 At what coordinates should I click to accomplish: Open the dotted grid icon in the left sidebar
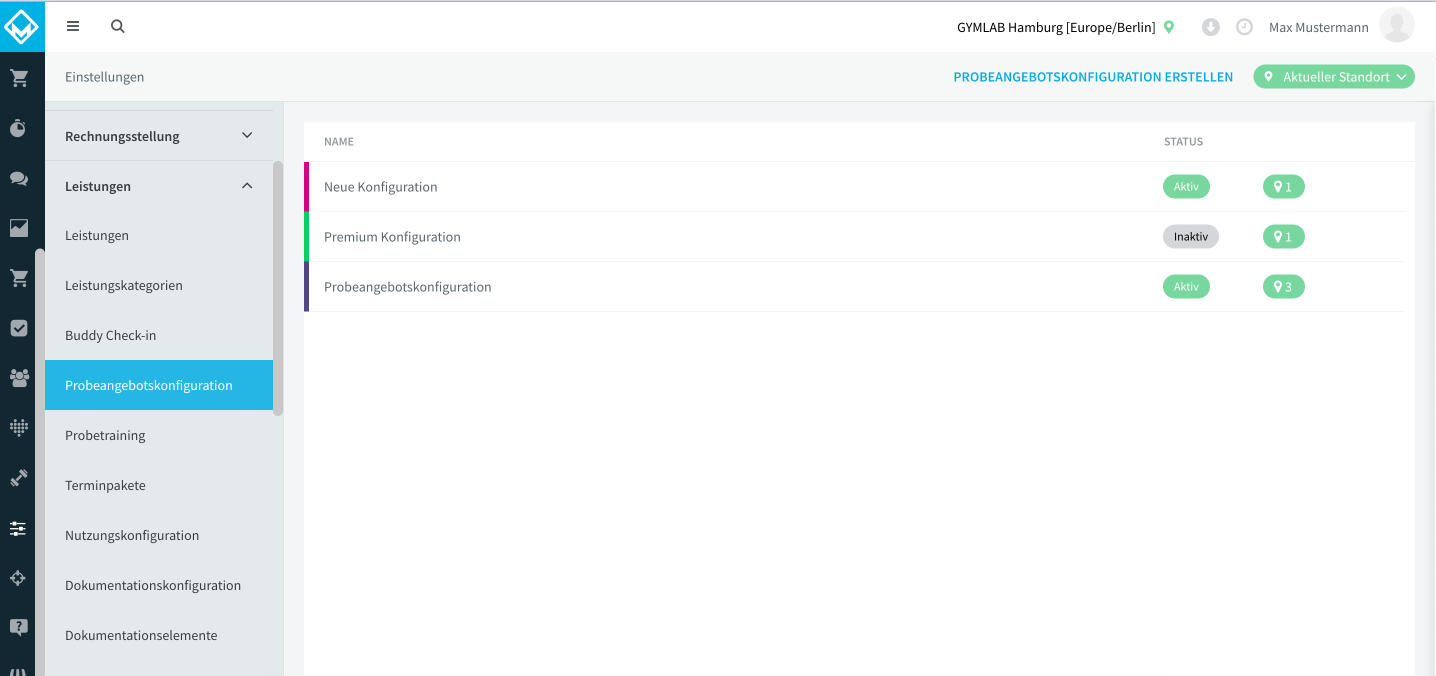tap(18, 428)
